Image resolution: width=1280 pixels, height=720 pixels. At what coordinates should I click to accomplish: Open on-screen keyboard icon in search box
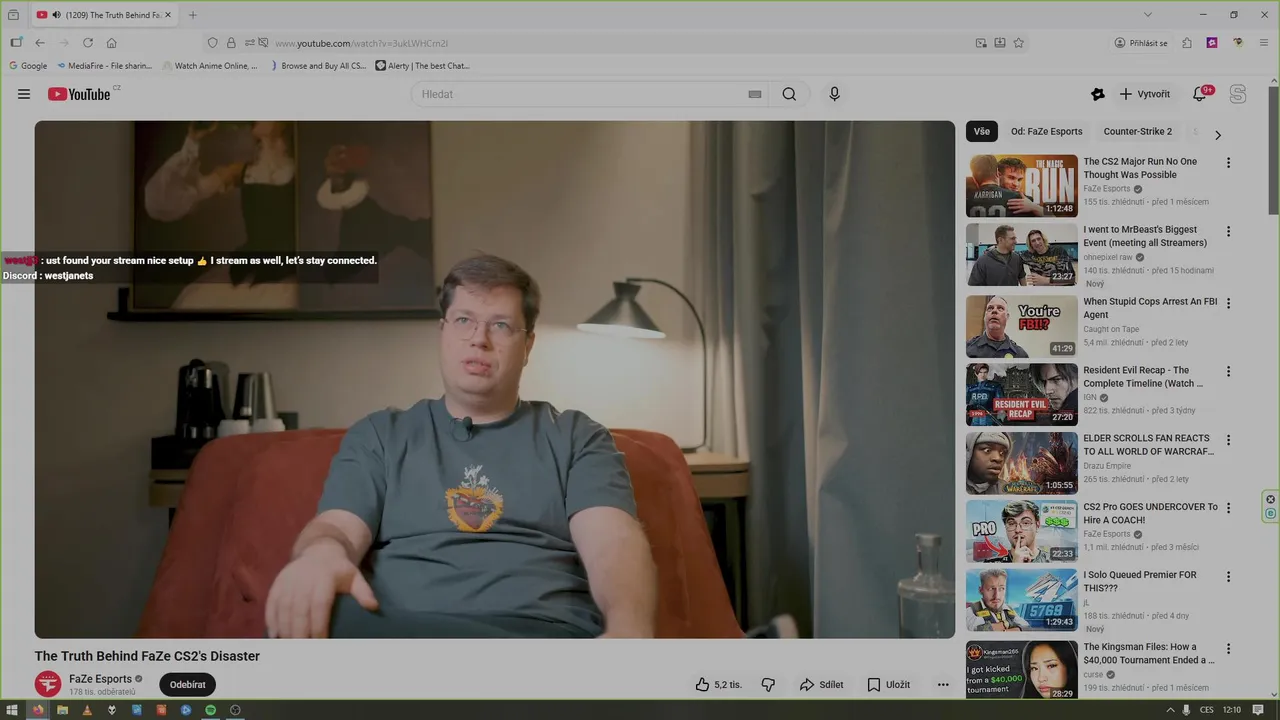click(x=755, y=94)
